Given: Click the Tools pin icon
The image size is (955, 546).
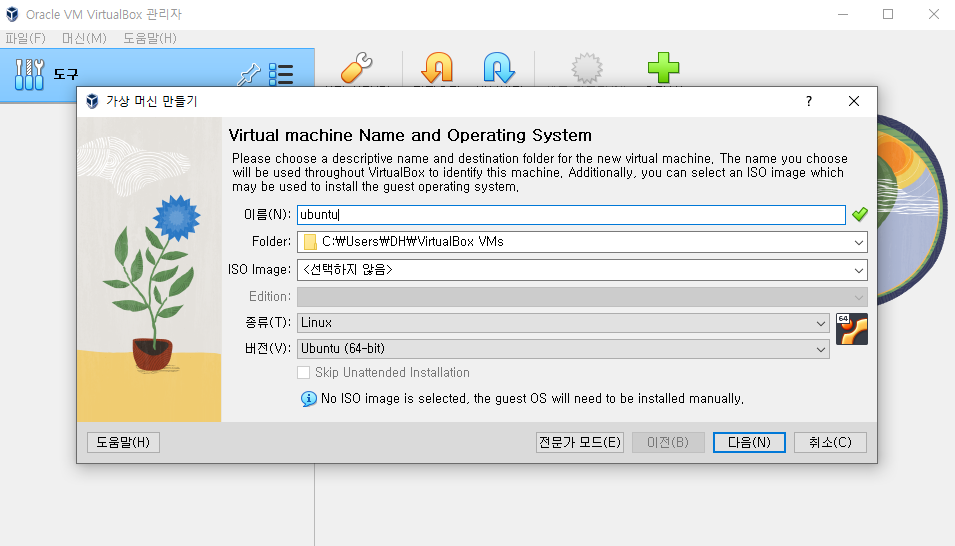Looking at the screenshot, I should [248, 75].
